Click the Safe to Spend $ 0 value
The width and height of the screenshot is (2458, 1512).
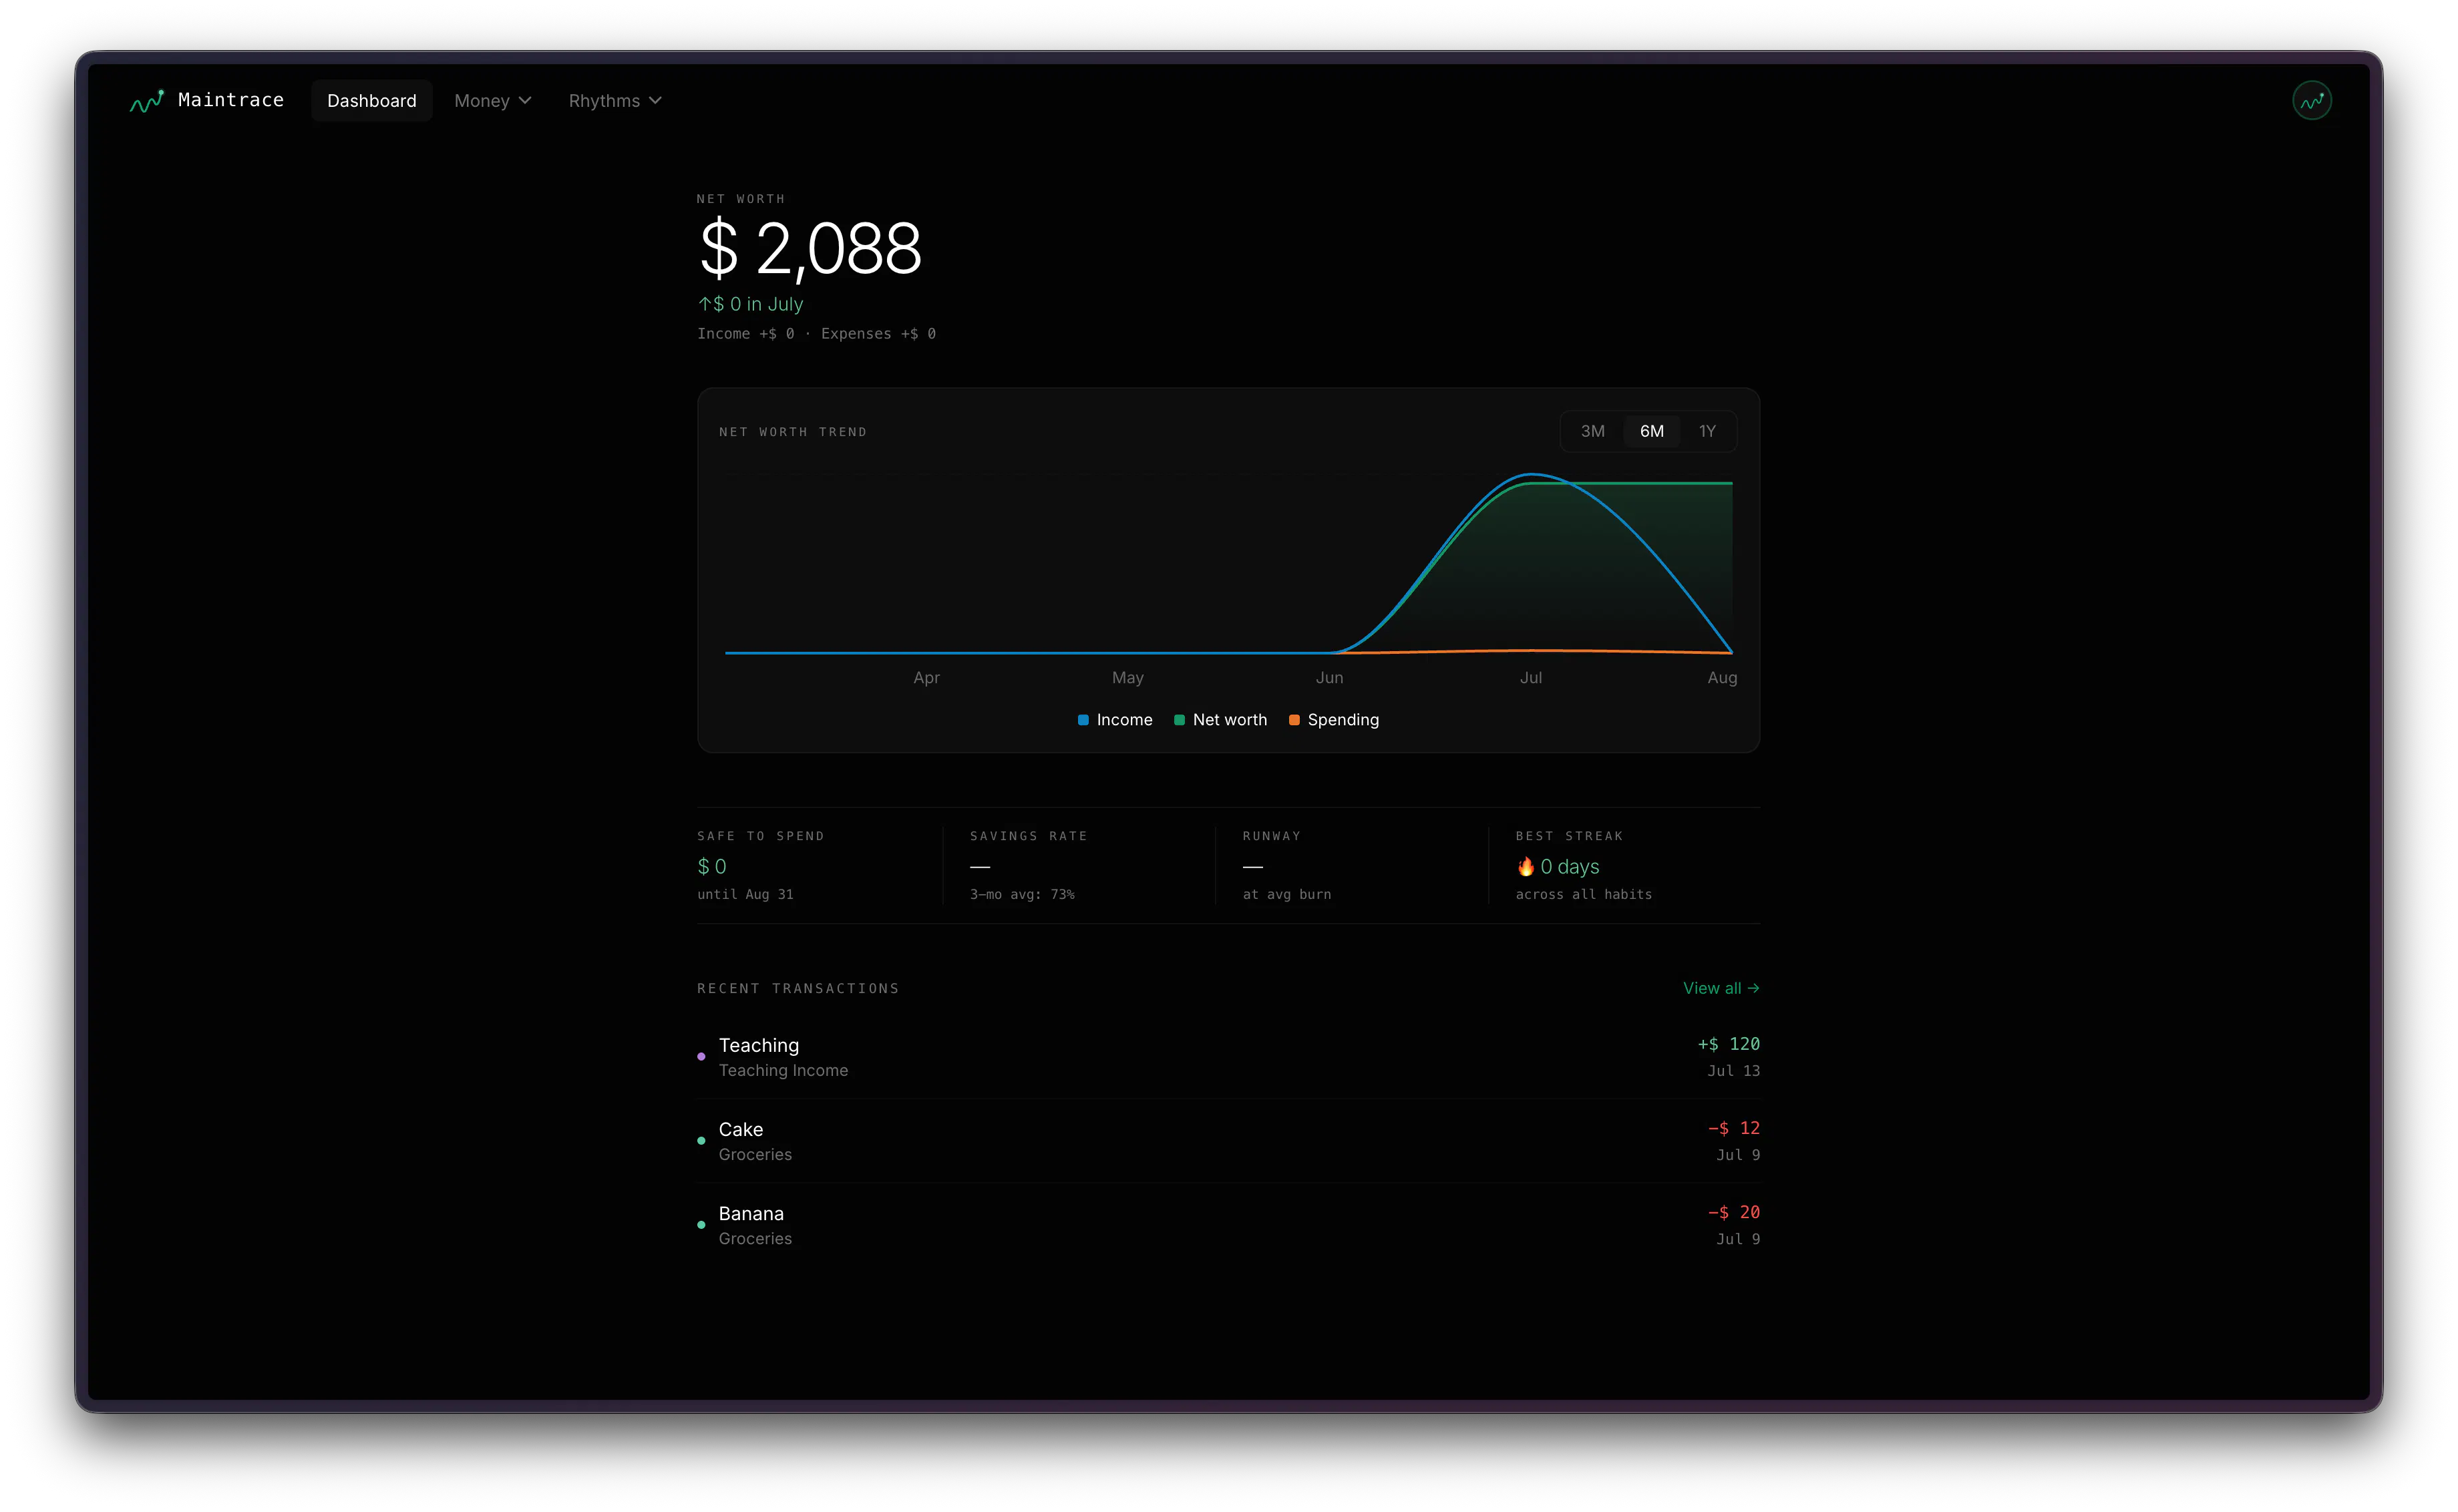pos(712,866)
